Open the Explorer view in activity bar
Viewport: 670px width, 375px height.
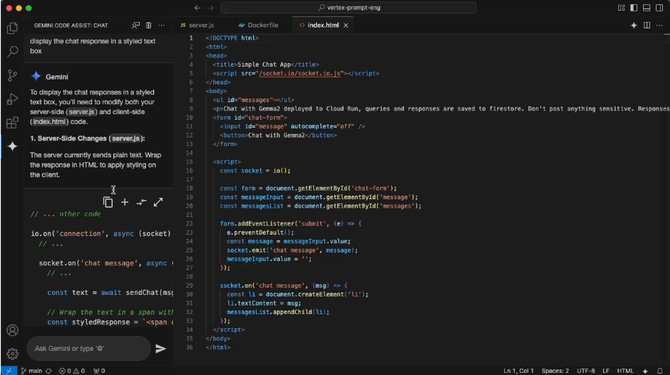click(x=12, y=28)
